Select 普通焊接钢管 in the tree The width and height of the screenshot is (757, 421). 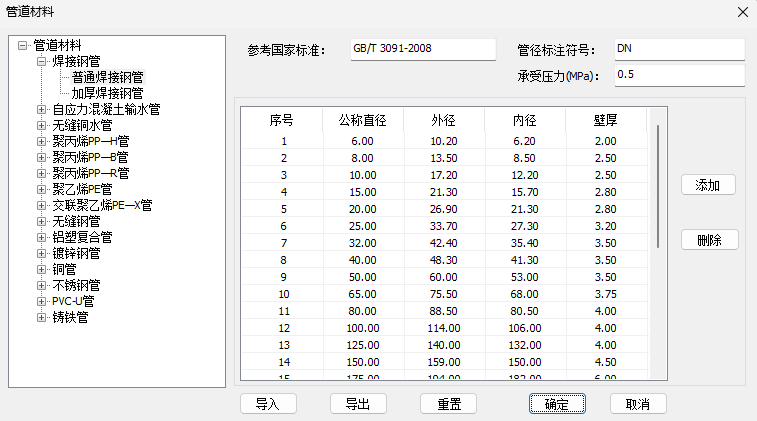(108, 77)
